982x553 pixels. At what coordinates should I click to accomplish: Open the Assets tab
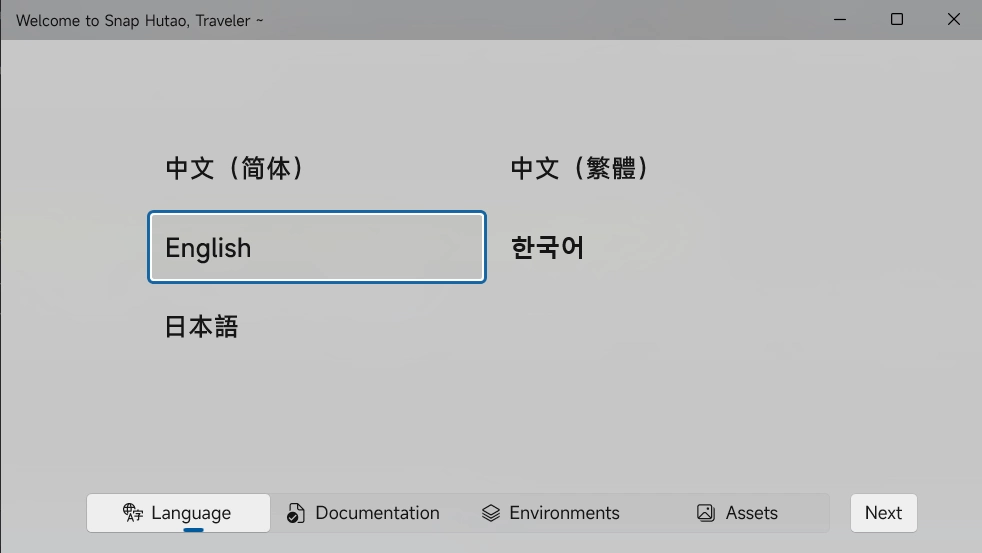(736, 513)
